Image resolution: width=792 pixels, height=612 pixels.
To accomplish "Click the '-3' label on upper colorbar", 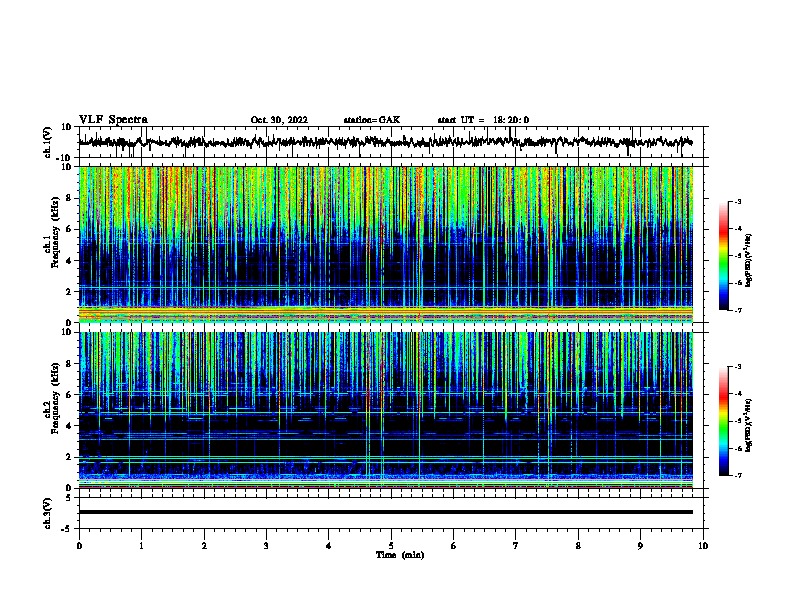I will [x=737, y=201].
